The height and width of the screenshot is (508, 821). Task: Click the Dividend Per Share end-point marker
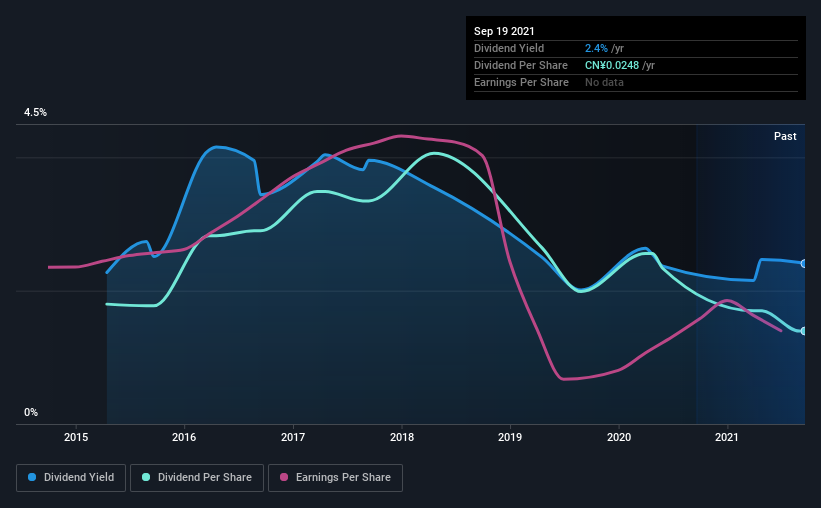click(x=804, y=331)
